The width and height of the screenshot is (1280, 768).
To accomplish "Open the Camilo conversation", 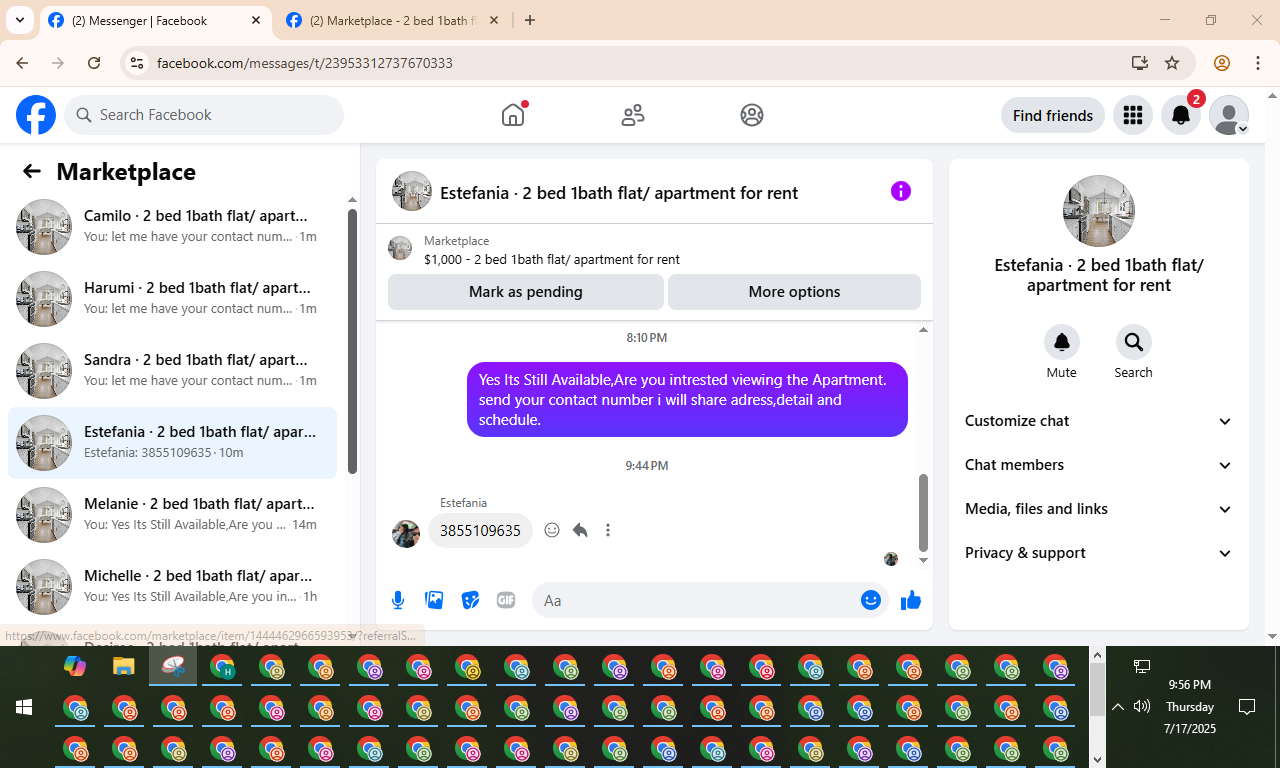I will click(x=172, y=227).
